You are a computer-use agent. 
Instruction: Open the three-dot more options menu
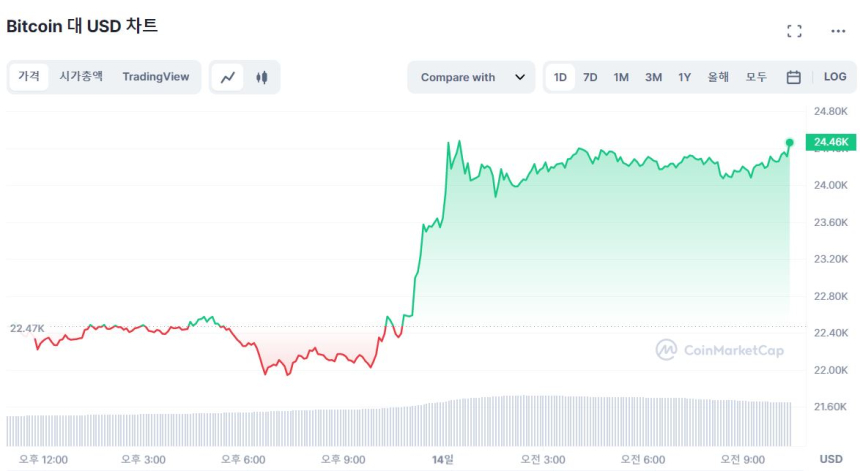[x=838, y=31]
